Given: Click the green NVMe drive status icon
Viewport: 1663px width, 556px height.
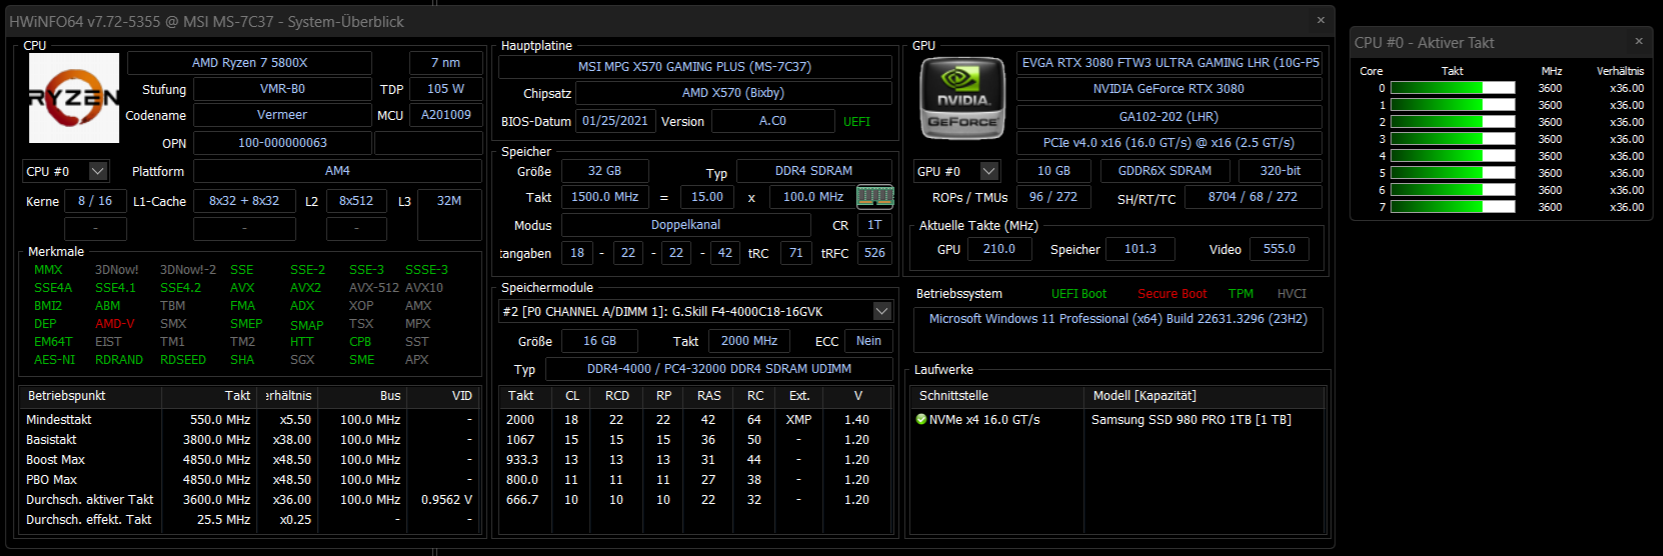Looking at the screenshot, I should (x=921, y=420).
